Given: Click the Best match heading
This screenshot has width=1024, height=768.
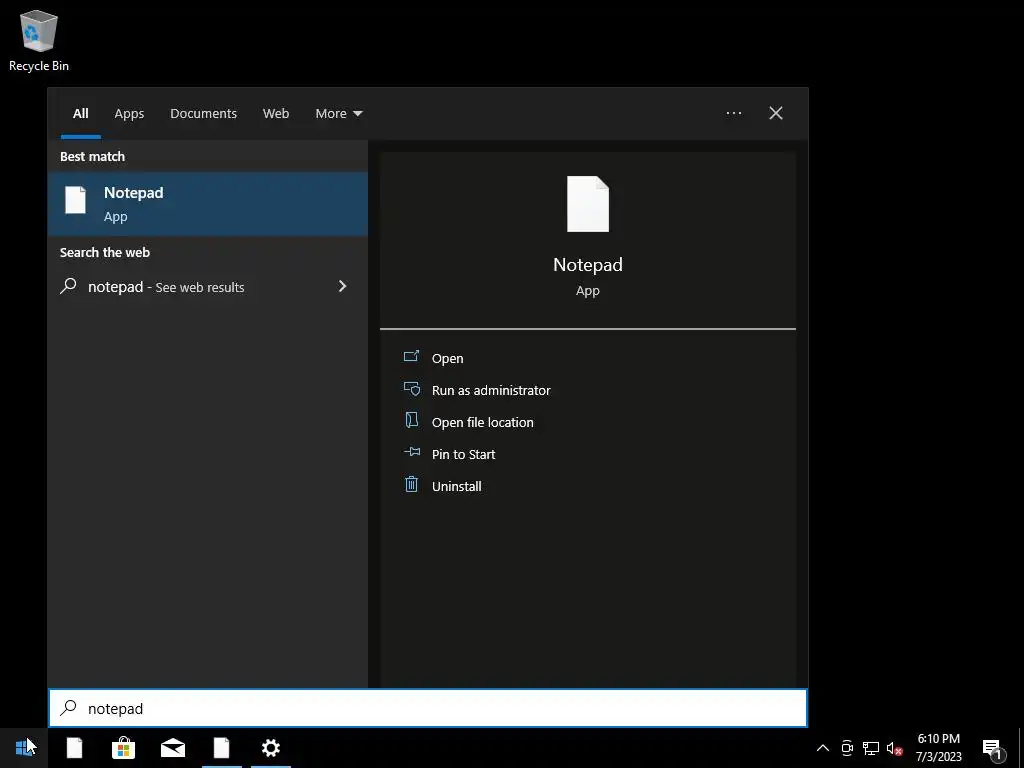Looking at the screenshot, I should 92,157.
